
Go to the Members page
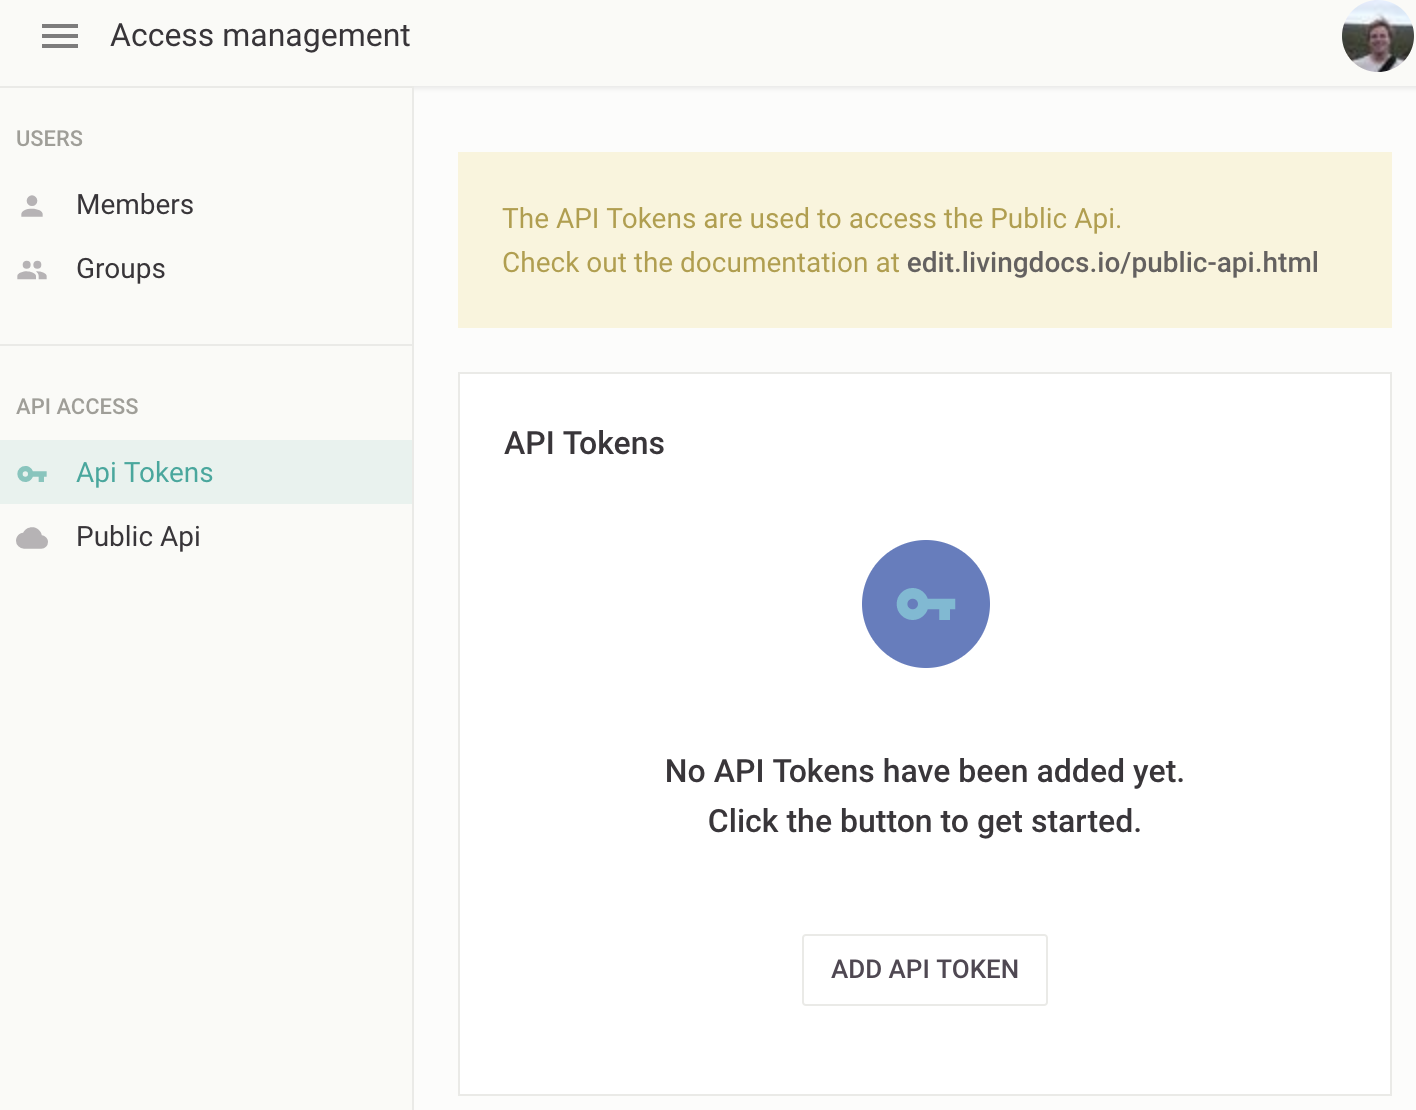click(x=135, y=205)
